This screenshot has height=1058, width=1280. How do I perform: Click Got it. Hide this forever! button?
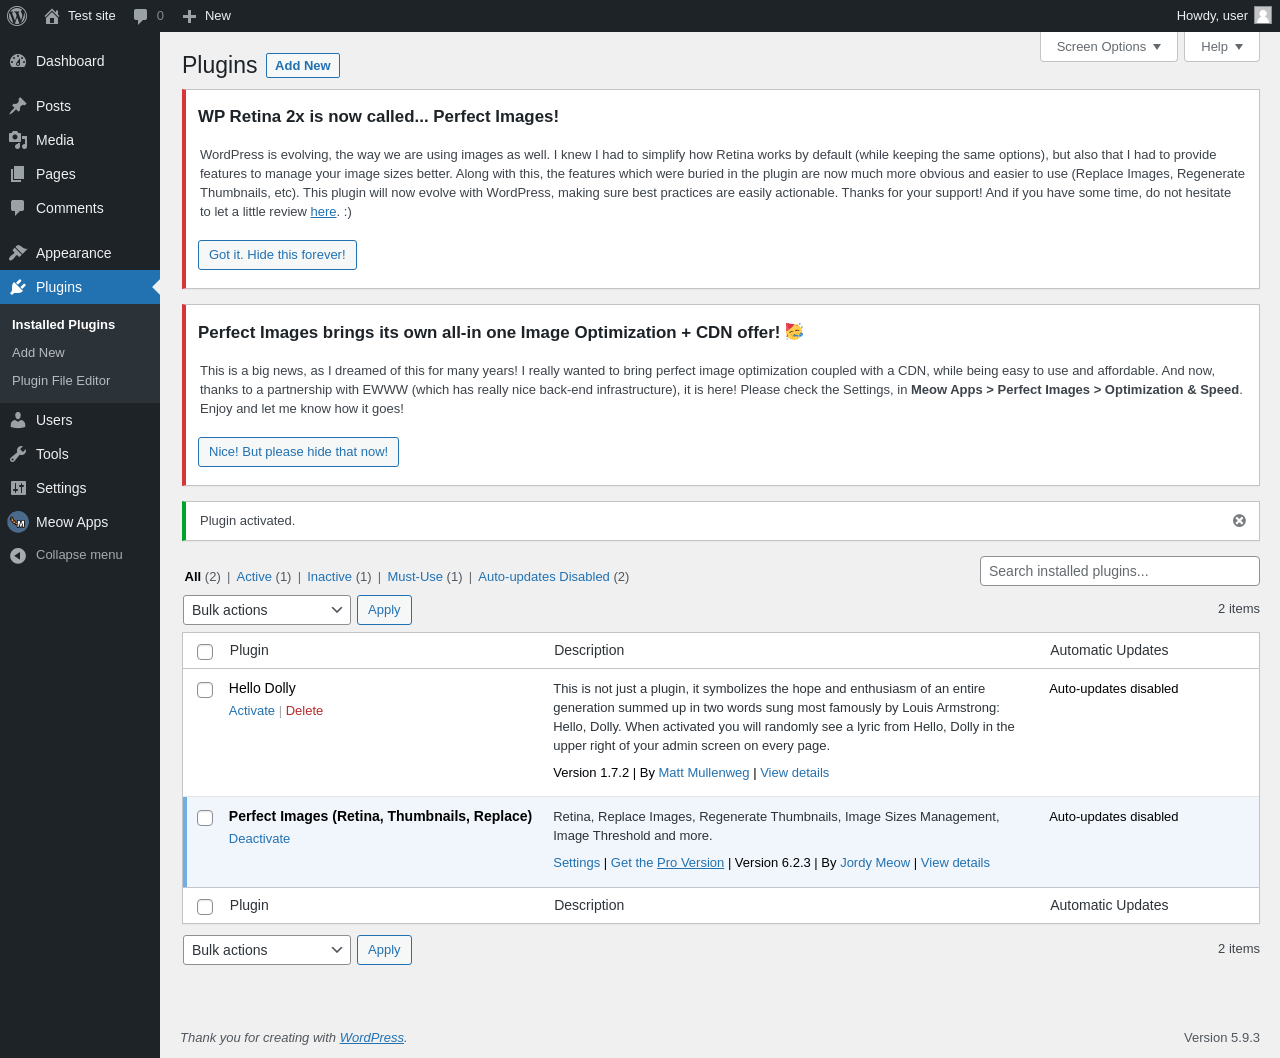tap(277, 255)
